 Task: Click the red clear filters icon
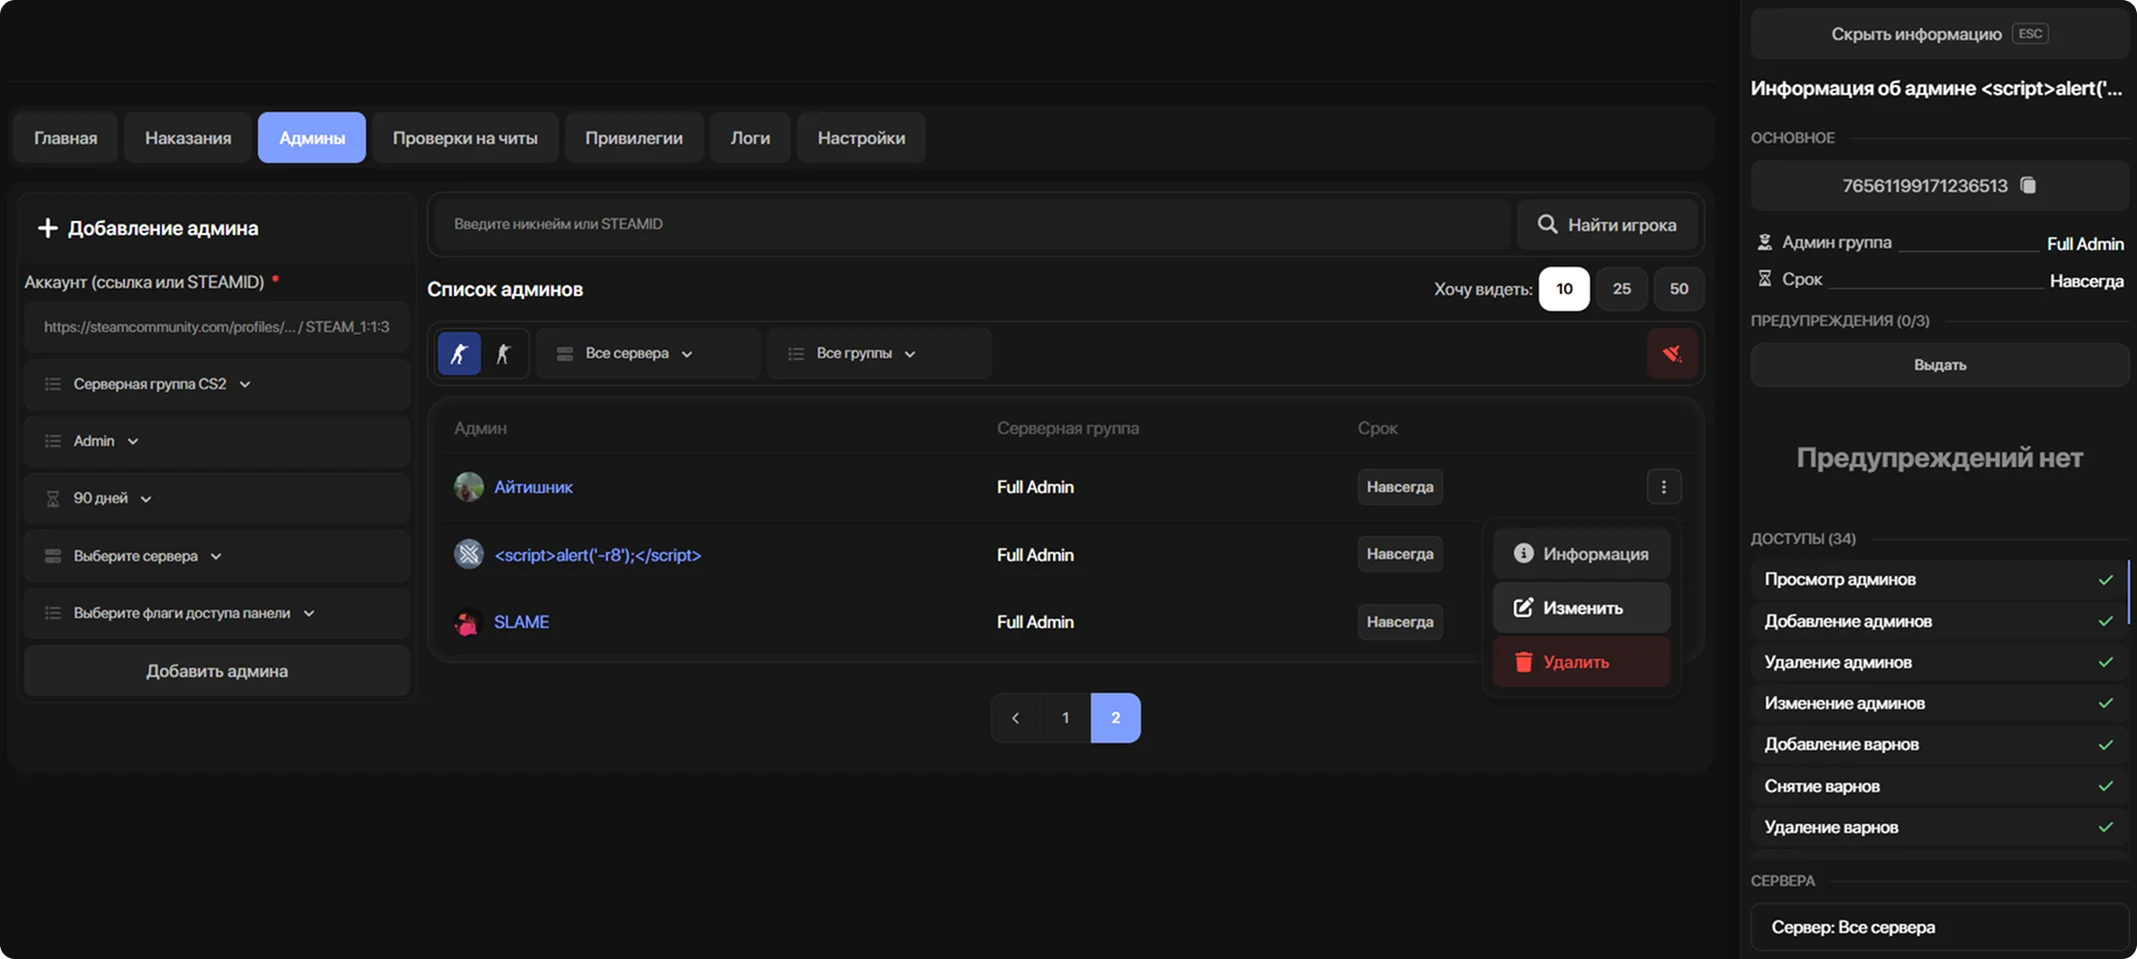coord(1672,354)
